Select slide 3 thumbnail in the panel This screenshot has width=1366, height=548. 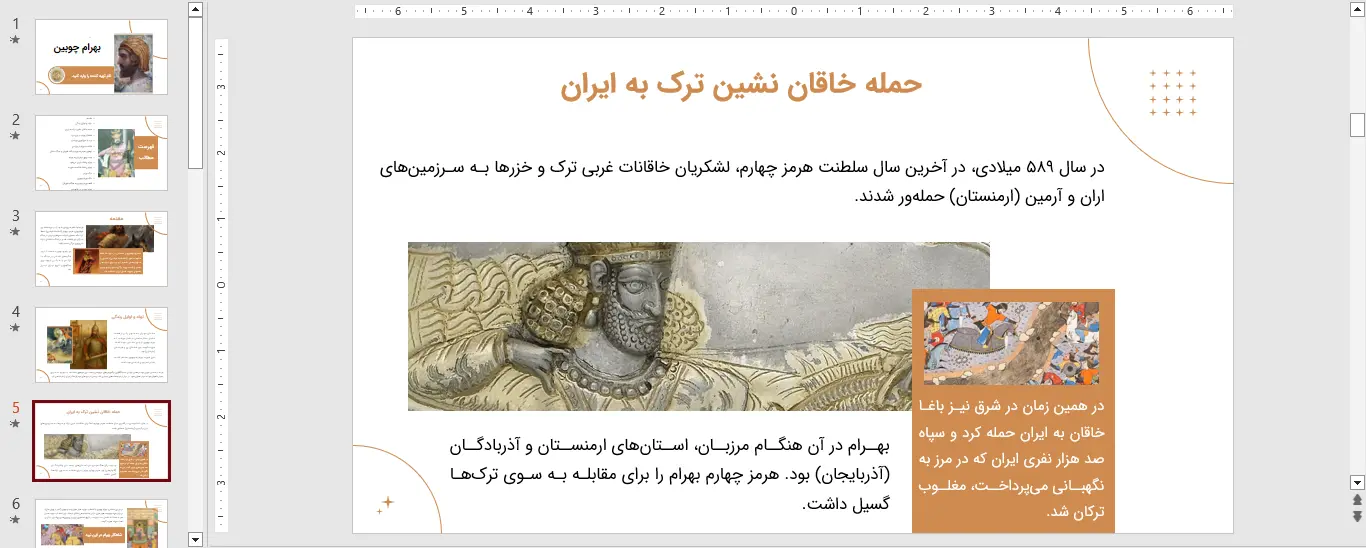101,249
